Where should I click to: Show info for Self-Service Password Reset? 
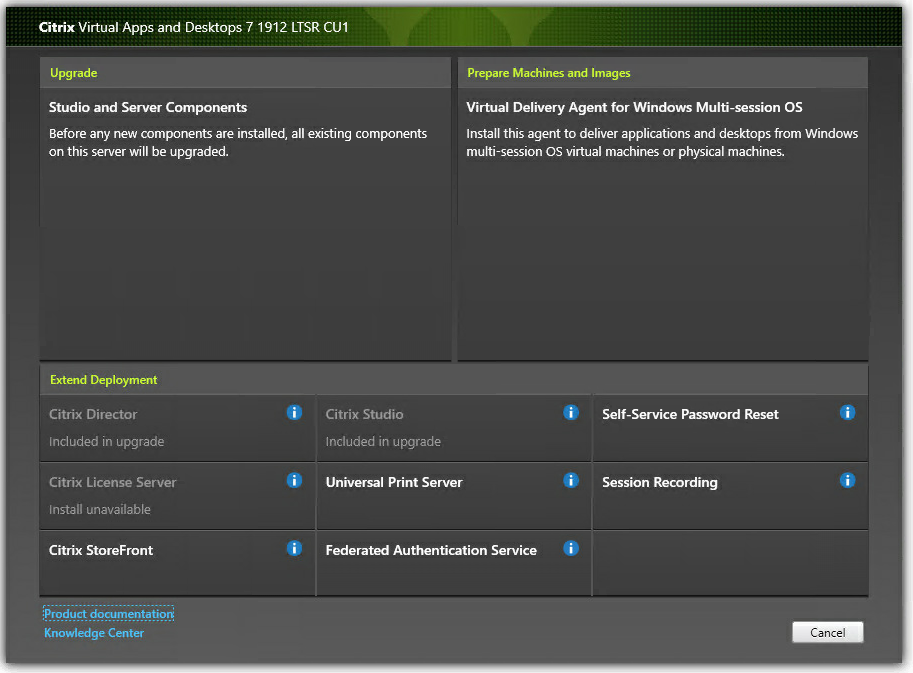pyautogui.click(x=847, y=413)
